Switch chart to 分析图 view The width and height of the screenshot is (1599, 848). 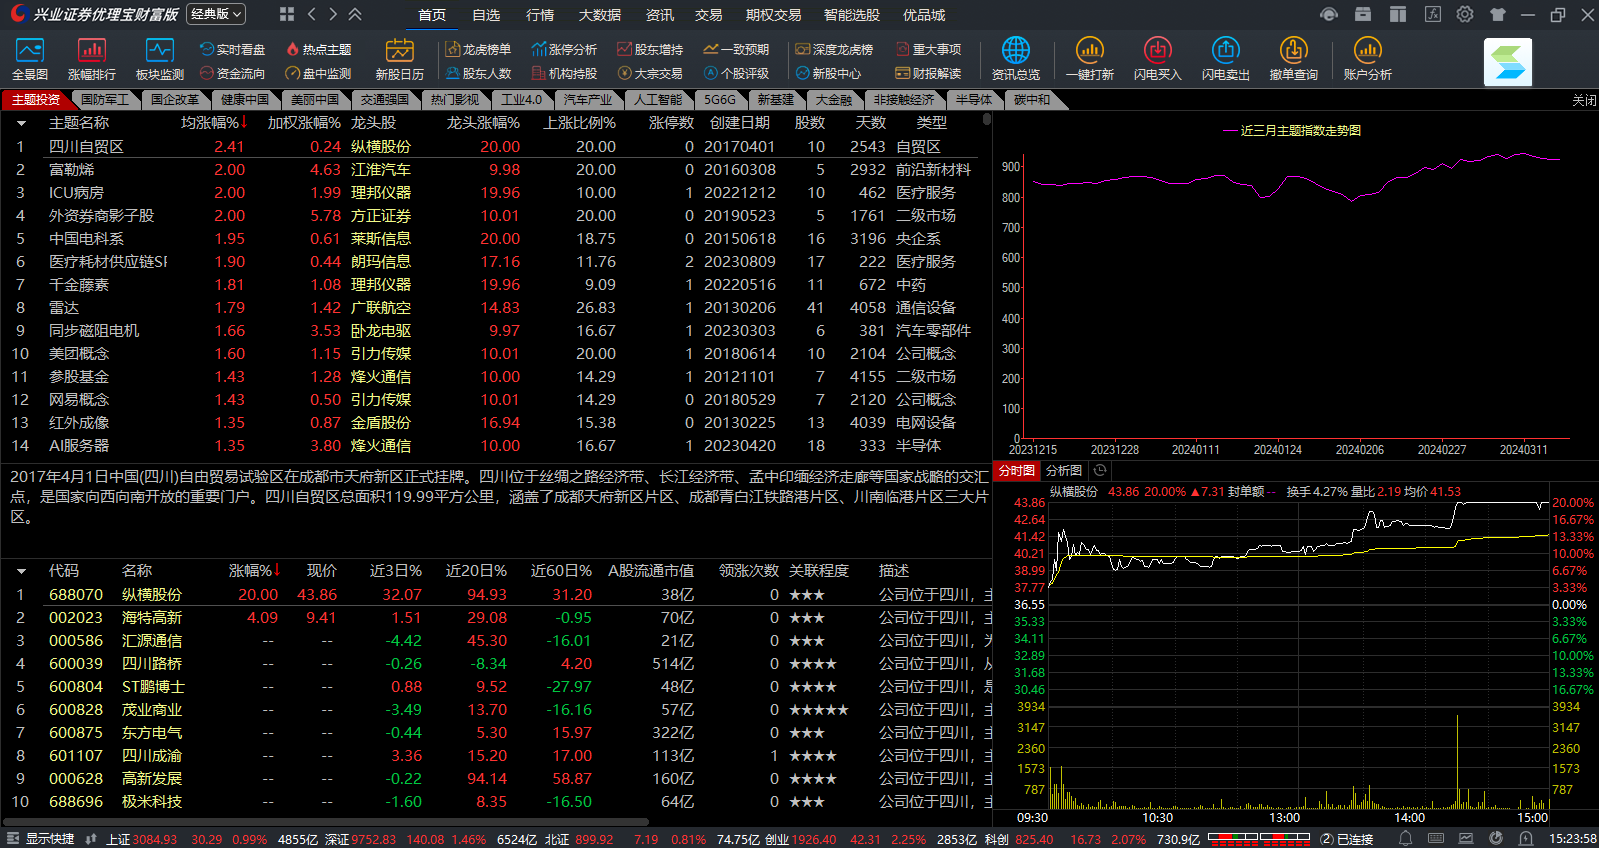click(x=1063, y=471)
